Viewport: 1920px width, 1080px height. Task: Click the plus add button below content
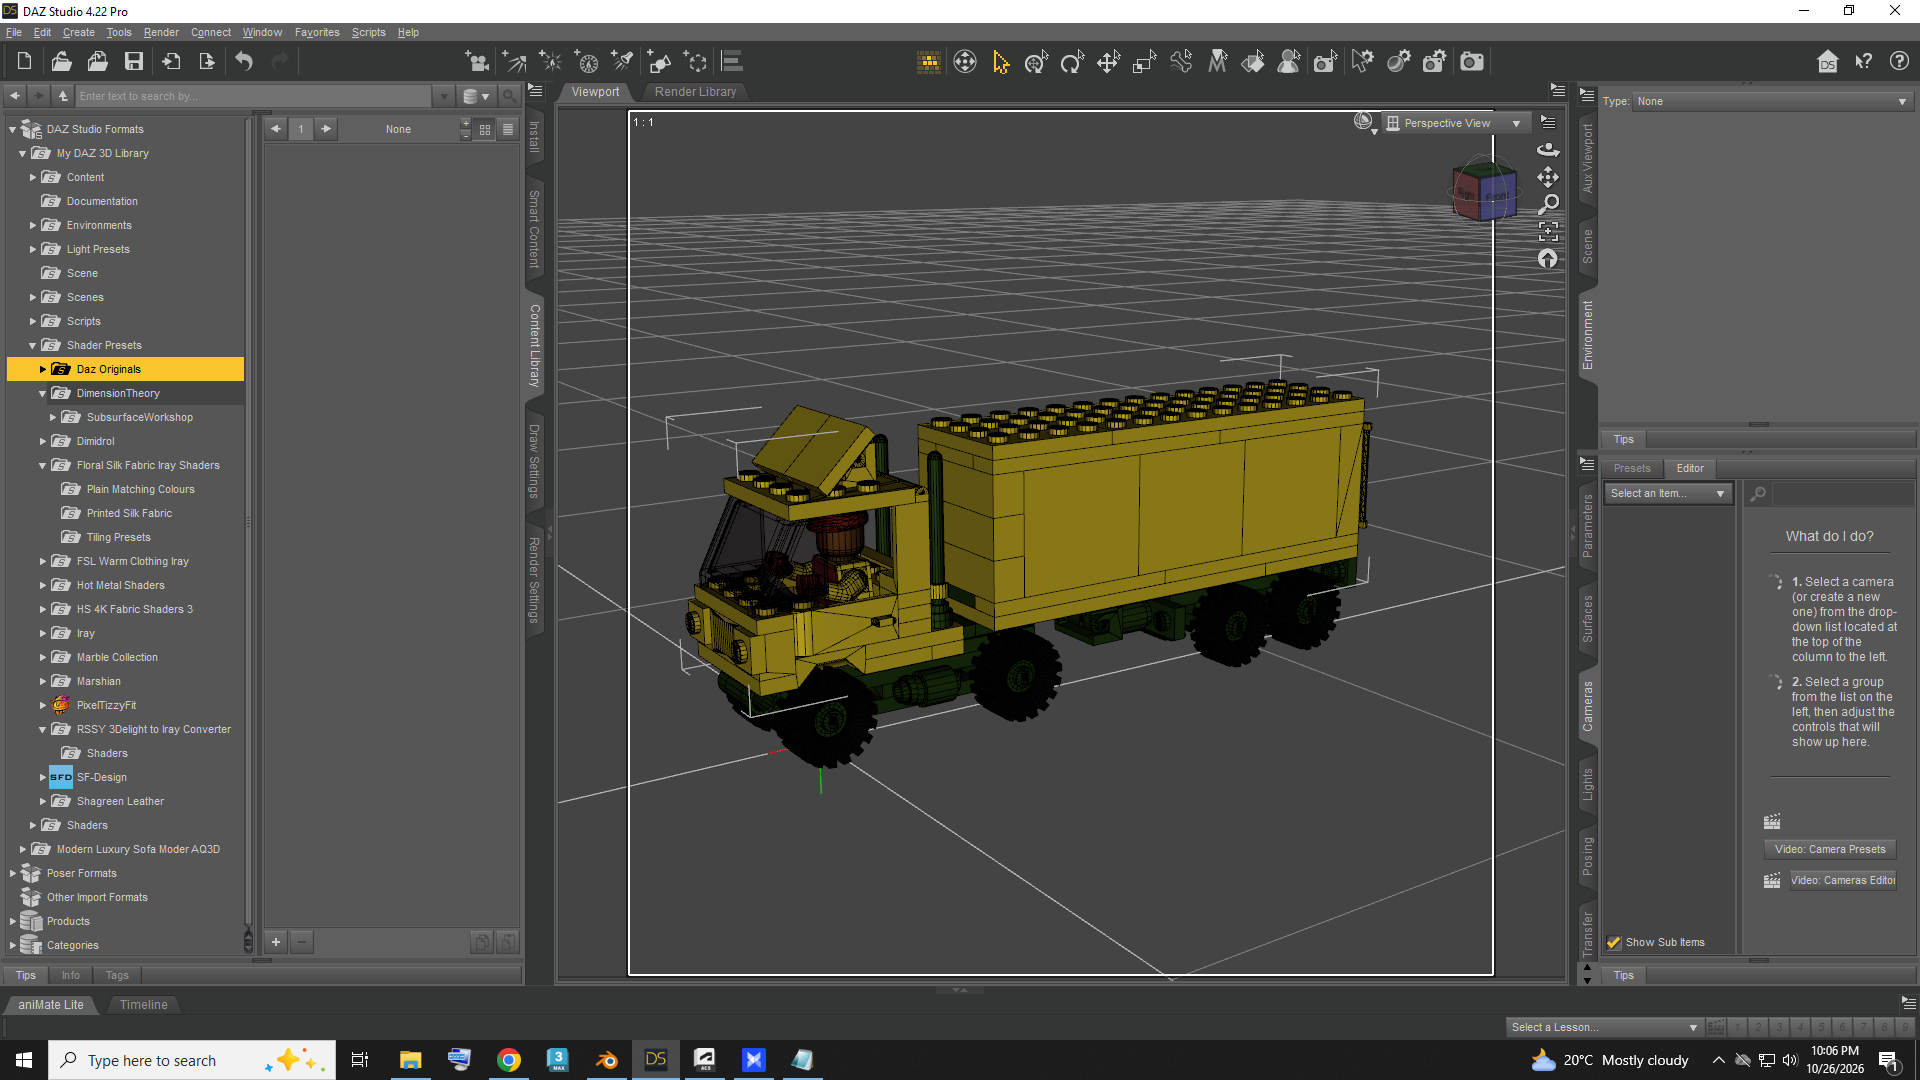(276, 941)
